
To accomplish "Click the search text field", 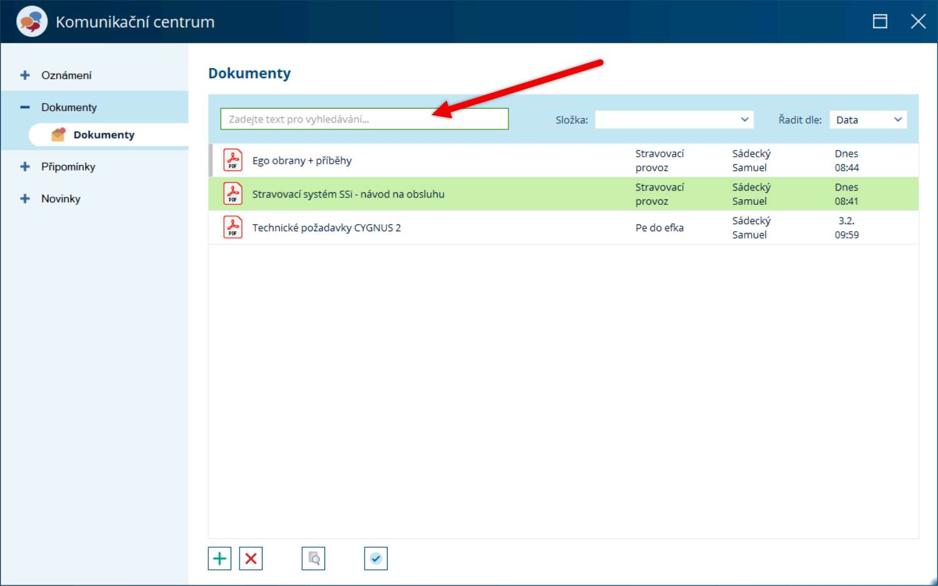I will tap(364, 119).
